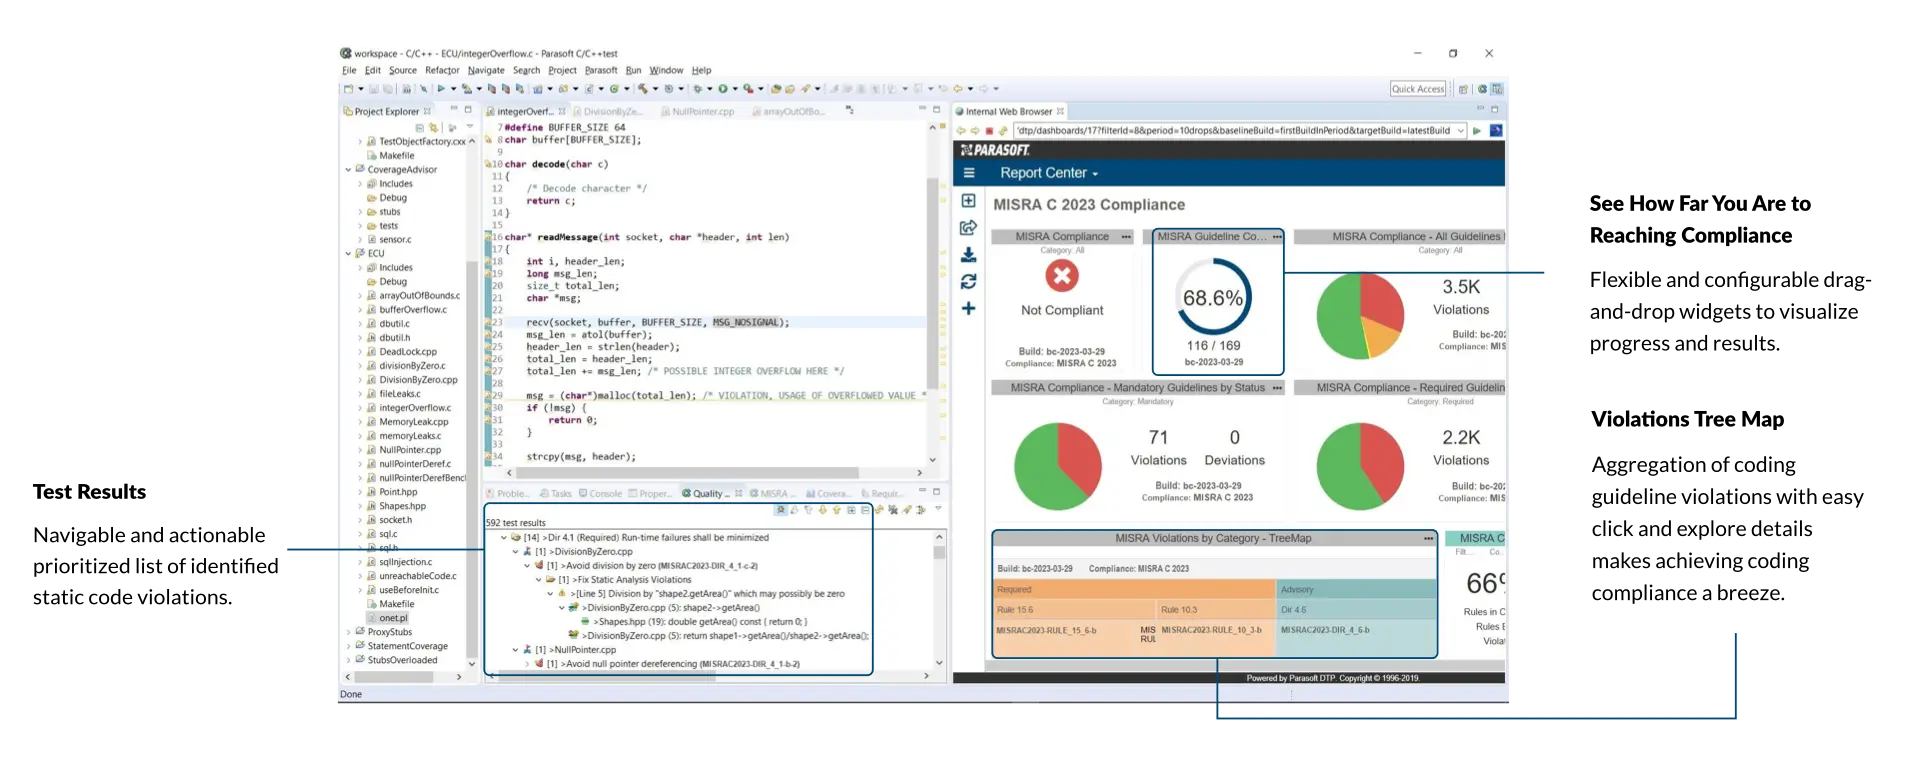Click the red Stop icon in web browser

990,131
